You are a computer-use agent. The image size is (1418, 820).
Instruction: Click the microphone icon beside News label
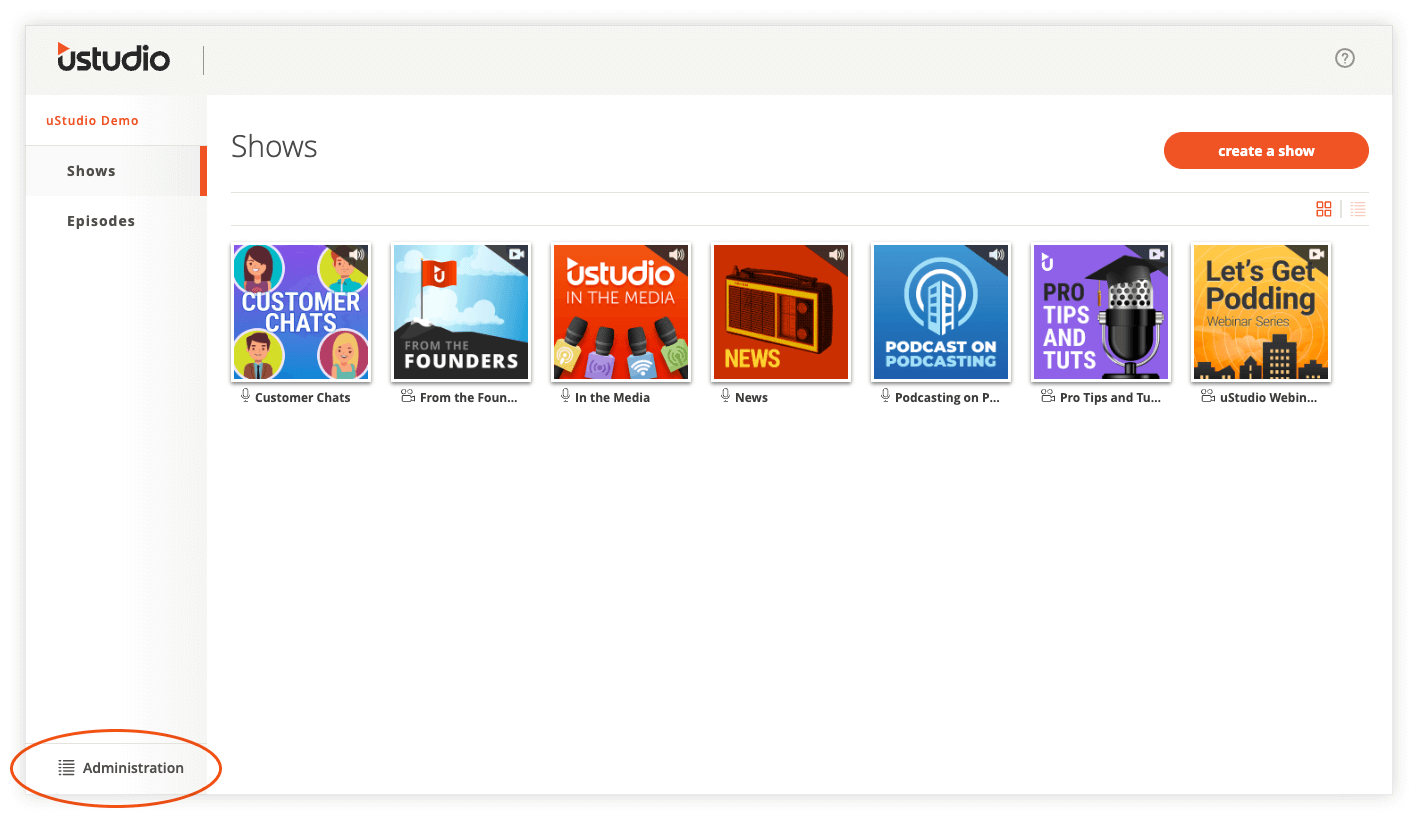click(x=725, y=396)
